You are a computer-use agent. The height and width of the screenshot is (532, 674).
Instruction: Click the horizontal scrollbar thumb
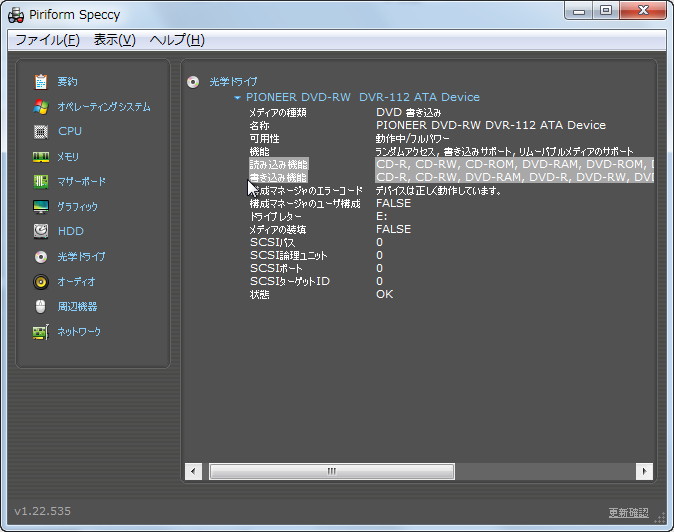[331, 471]
